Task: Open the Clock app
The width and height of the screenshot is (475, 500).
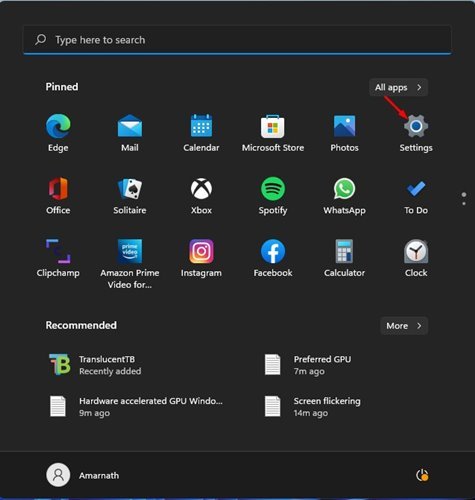Action: tap(416, 258)
